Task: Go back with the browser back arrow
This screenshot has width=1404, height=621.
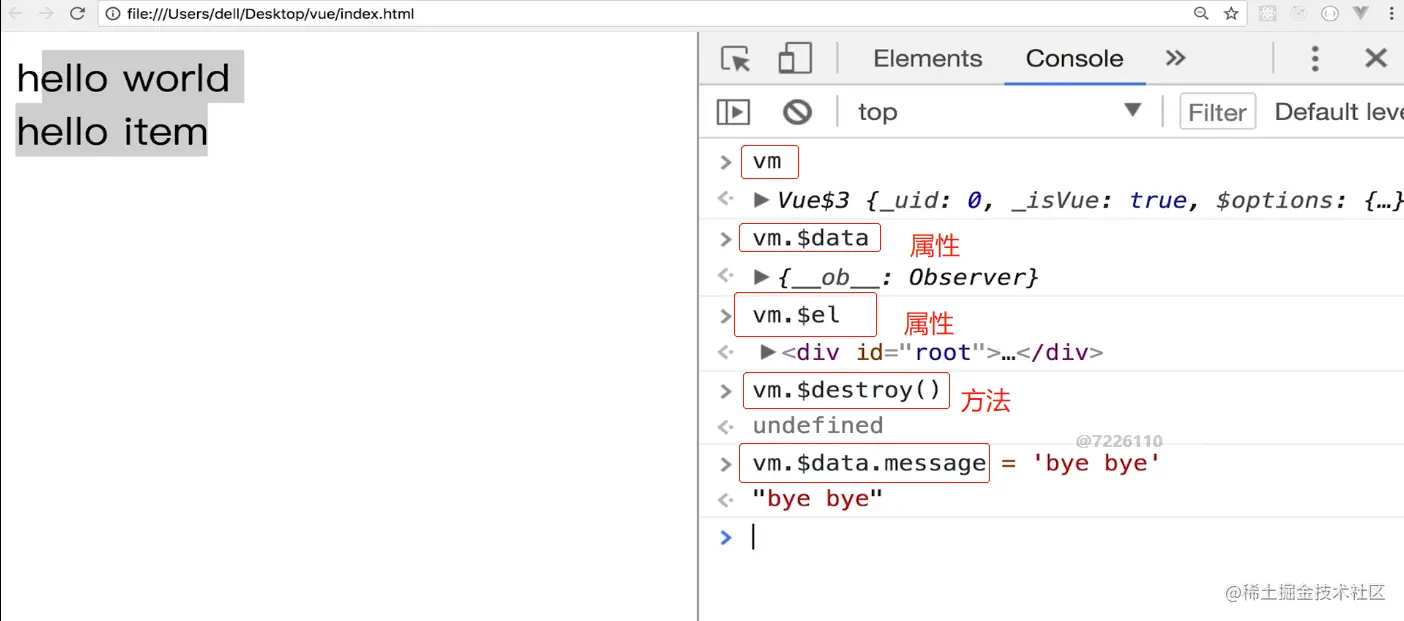Action: coord(14,14)
